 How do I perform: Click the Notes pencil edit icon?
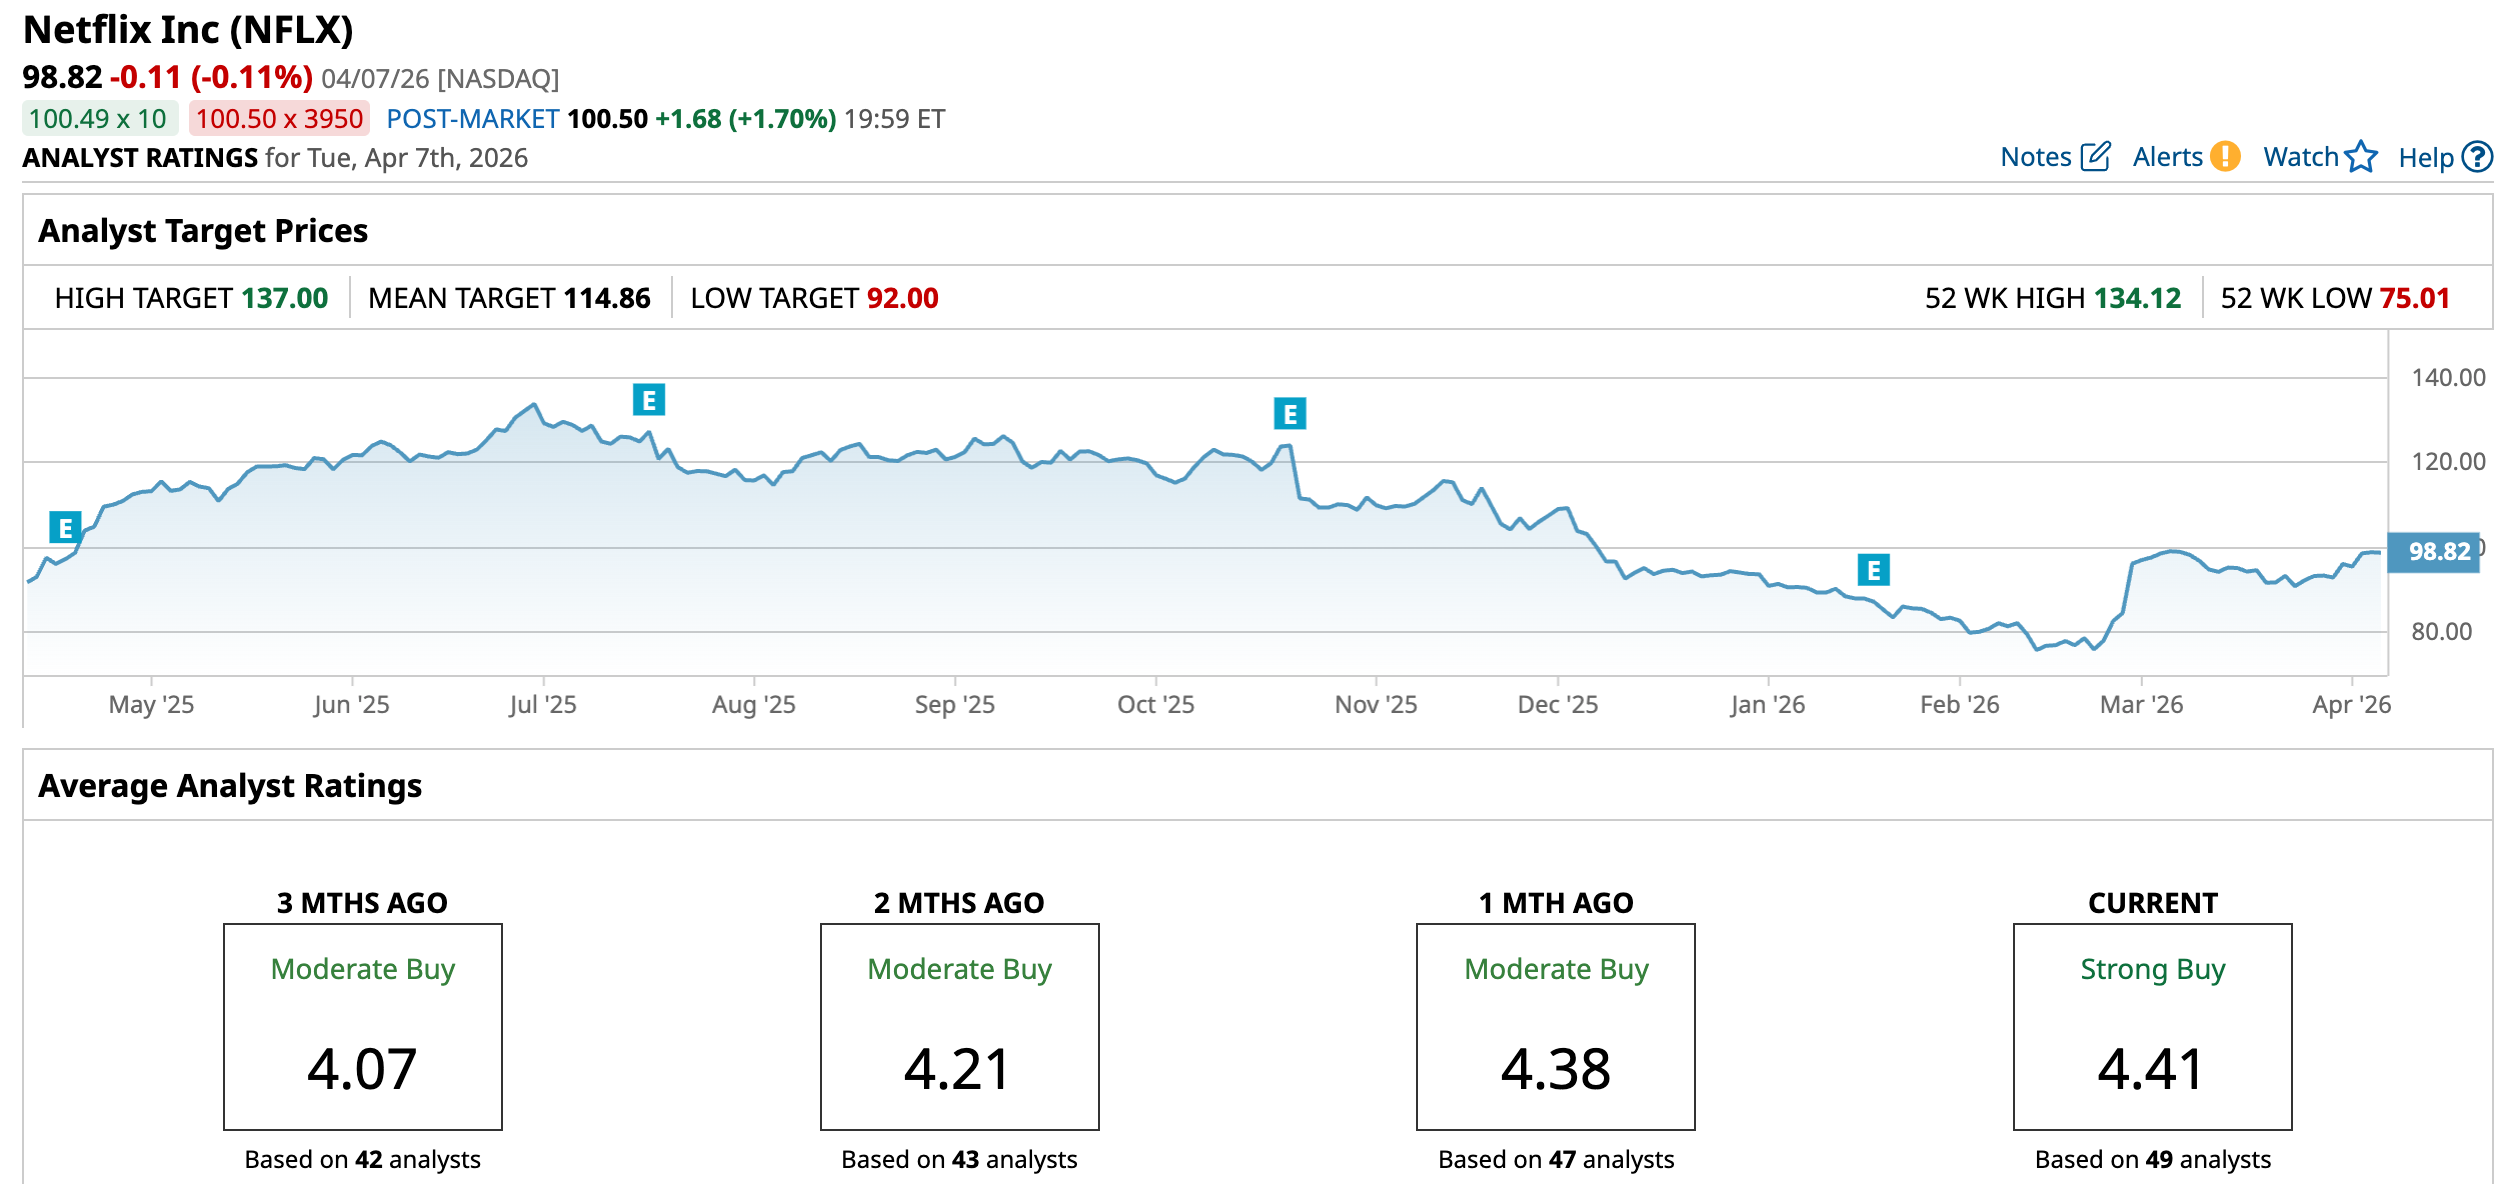tap(2095, 157)
